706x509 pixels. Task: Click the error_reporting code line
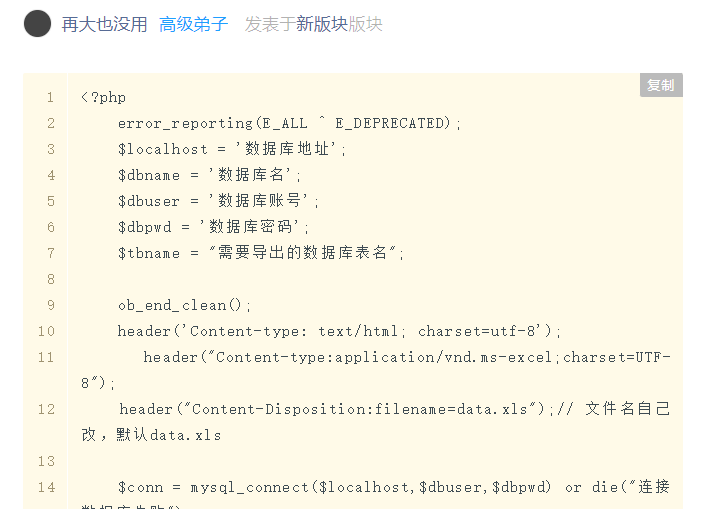[289, 123]
